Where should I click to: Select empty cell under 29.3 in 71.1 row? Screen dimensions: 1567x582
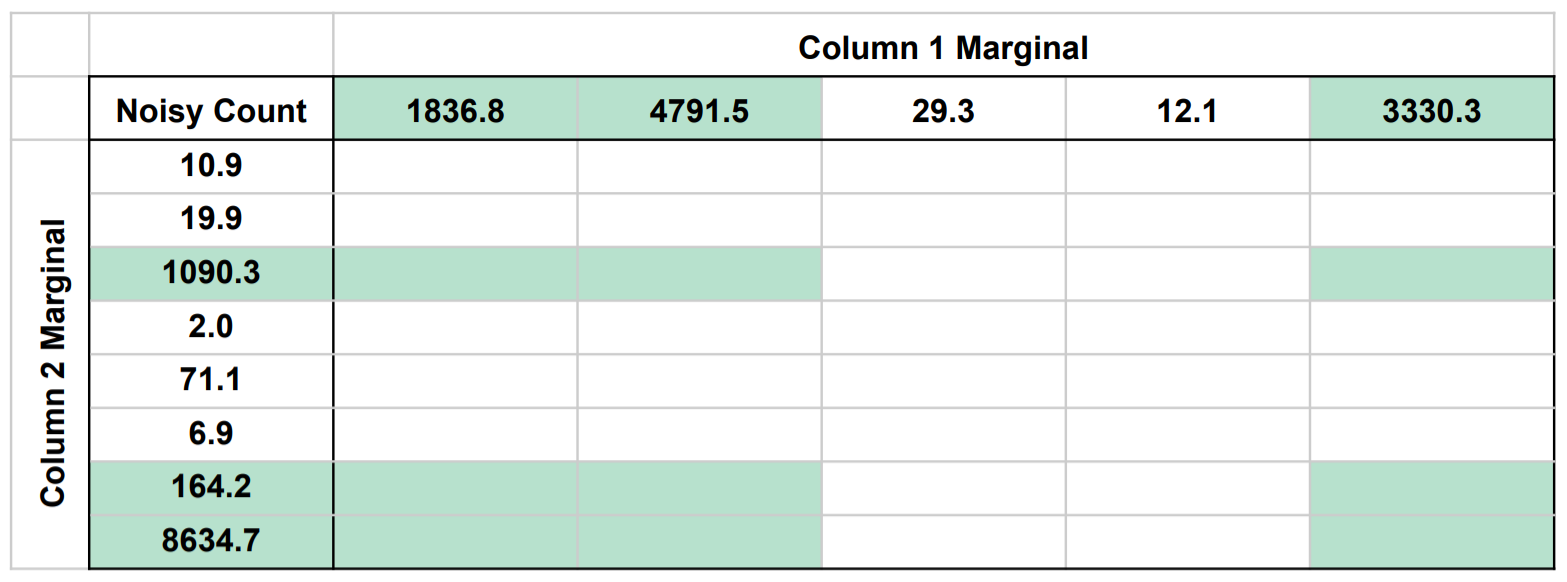pos(943,380)
